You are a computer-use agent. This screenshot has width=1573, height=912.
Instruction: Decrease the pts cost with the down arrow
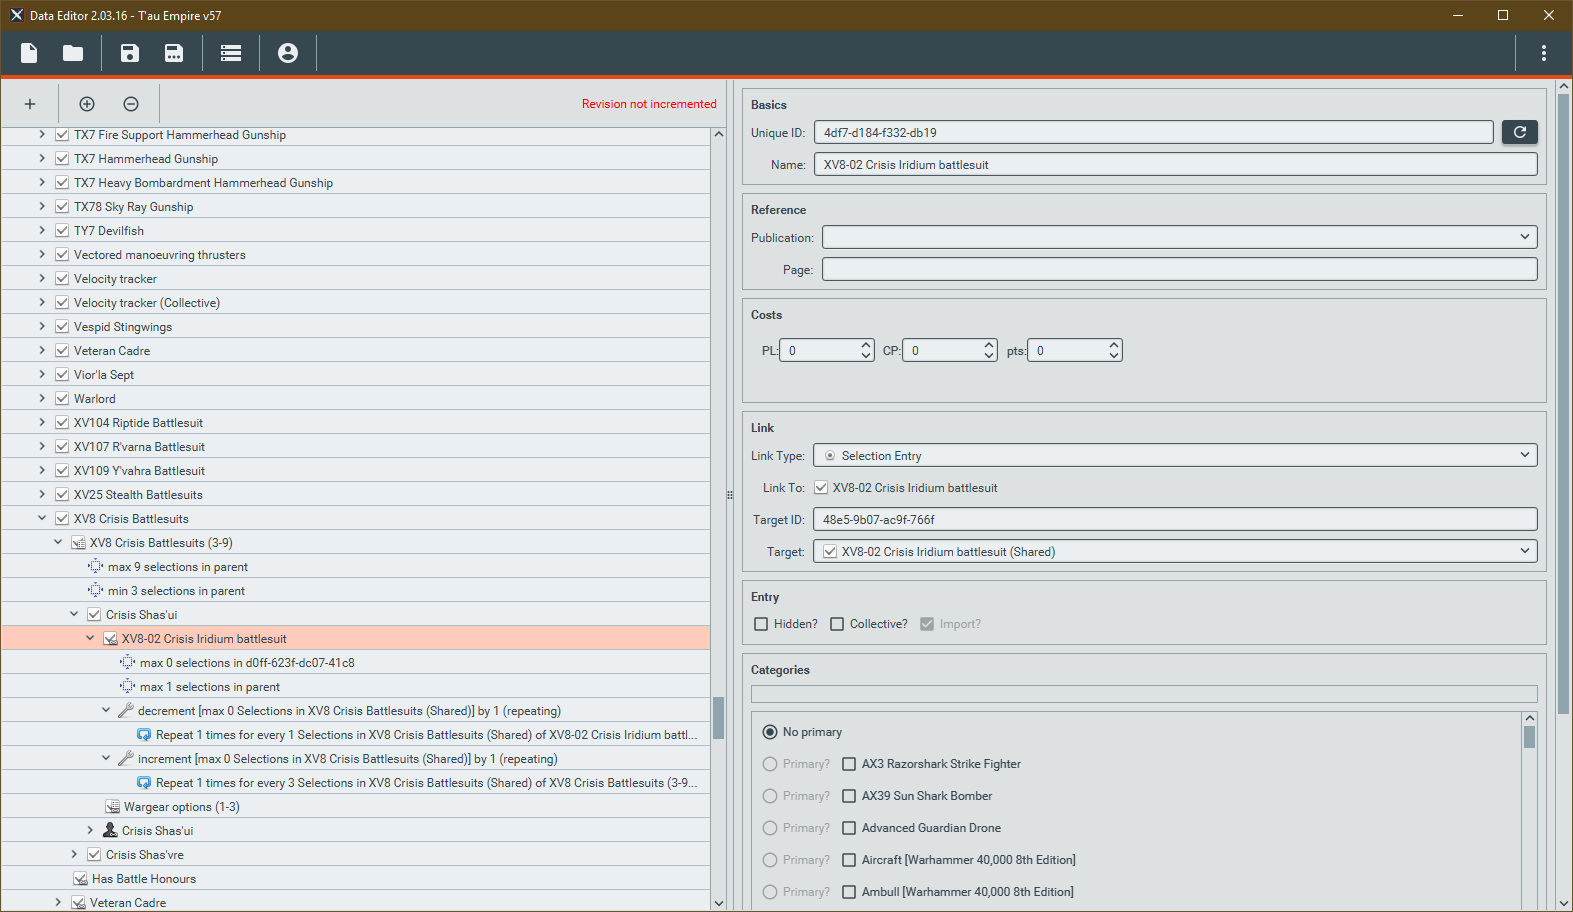pyautogui.click(x=1114, y=356)
